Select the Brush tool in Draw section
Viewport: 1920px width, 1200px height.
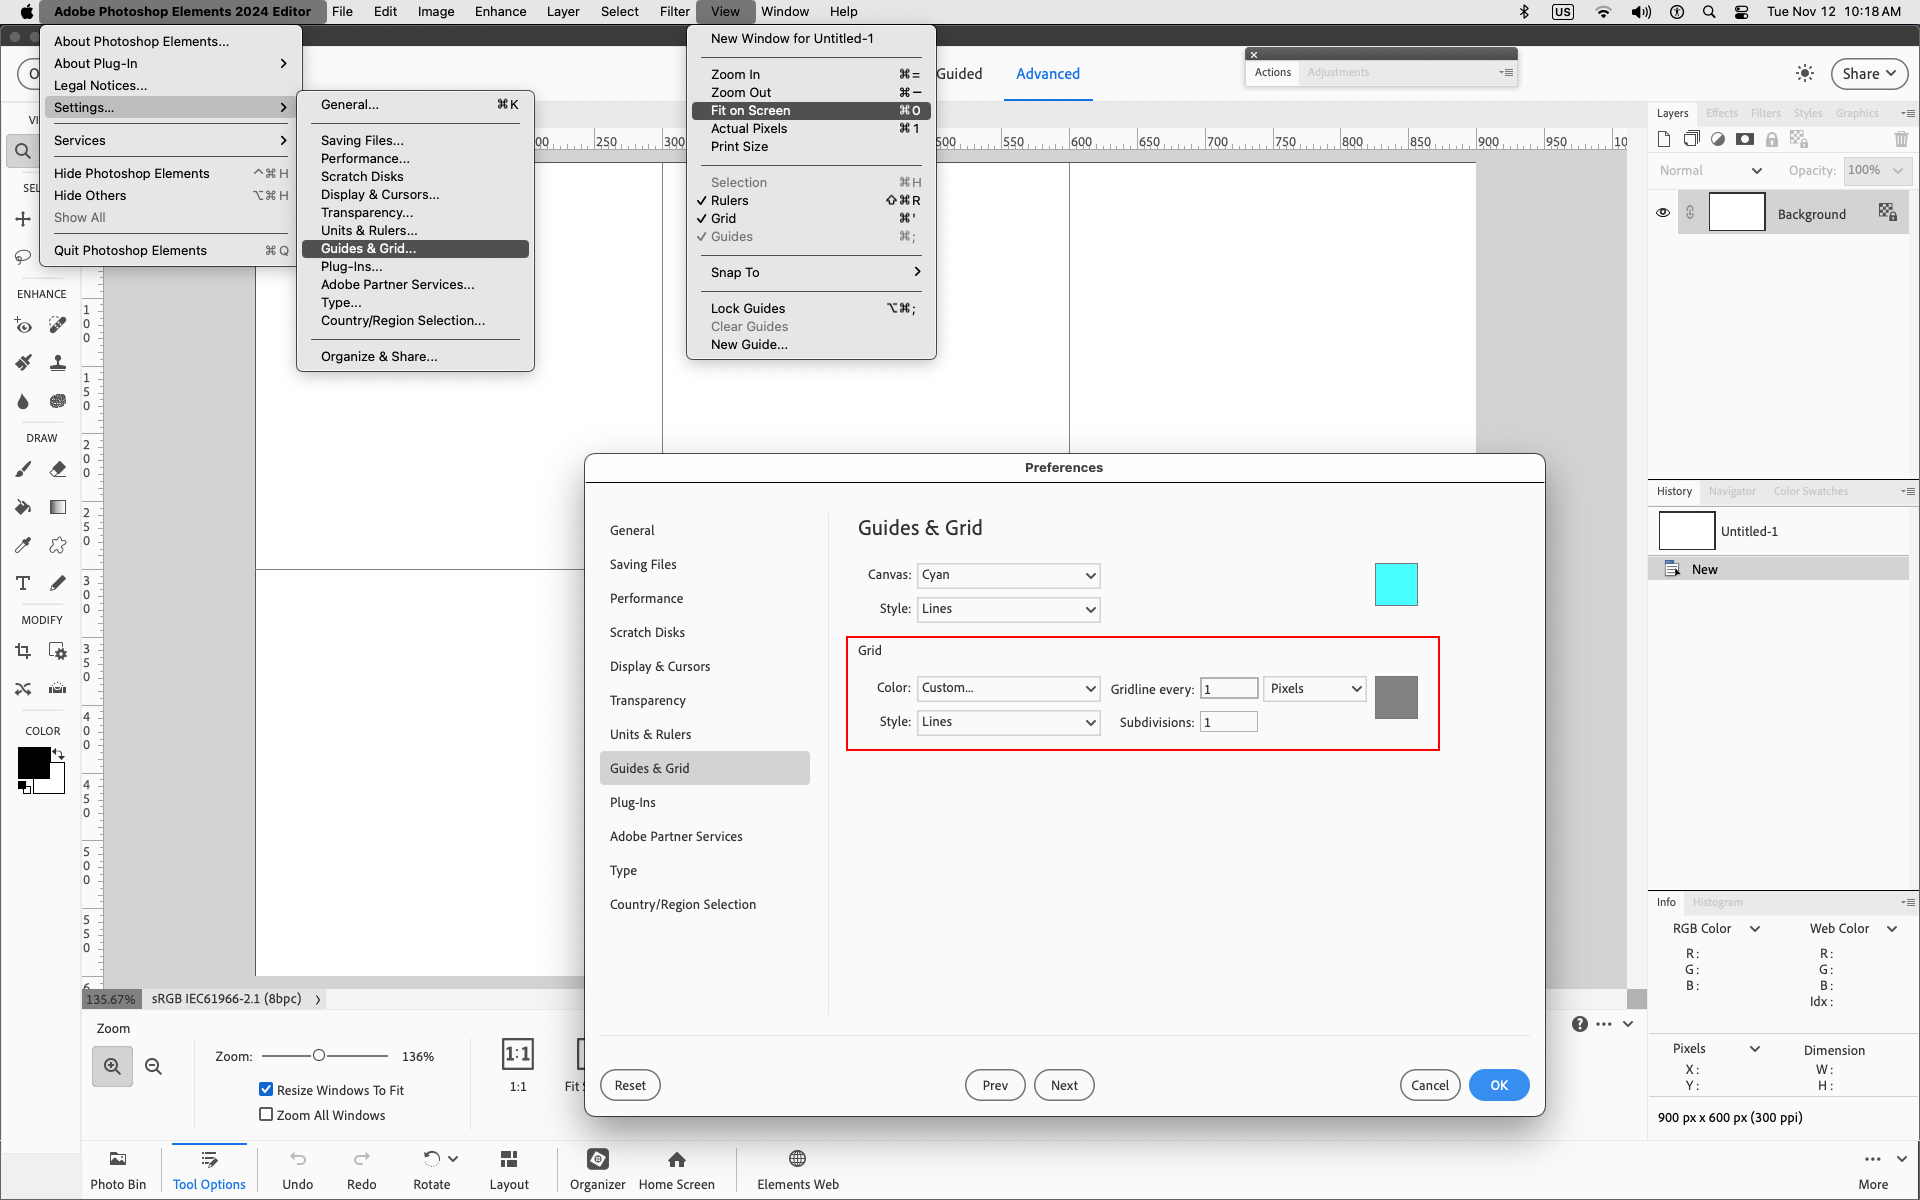pos(23,469)
